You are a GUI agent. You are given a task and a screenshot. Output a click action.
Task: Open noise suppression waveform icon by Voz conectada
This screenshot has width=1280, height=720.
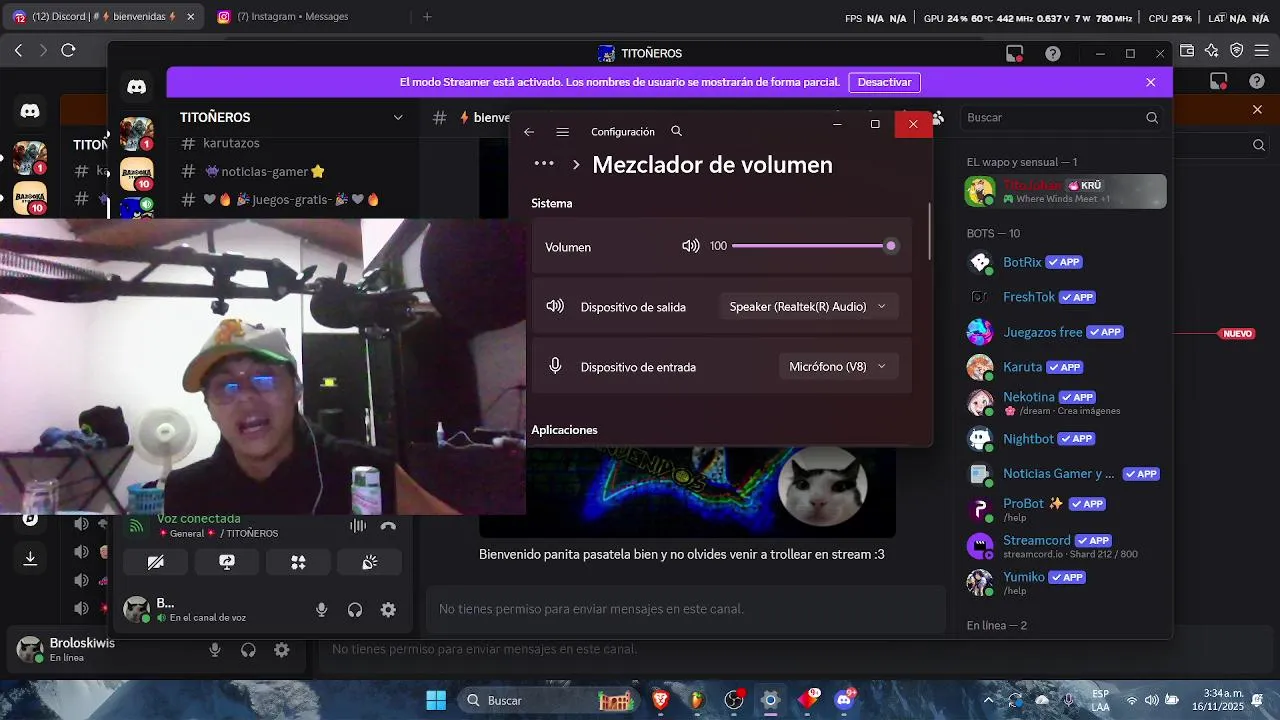click(358, 526)
